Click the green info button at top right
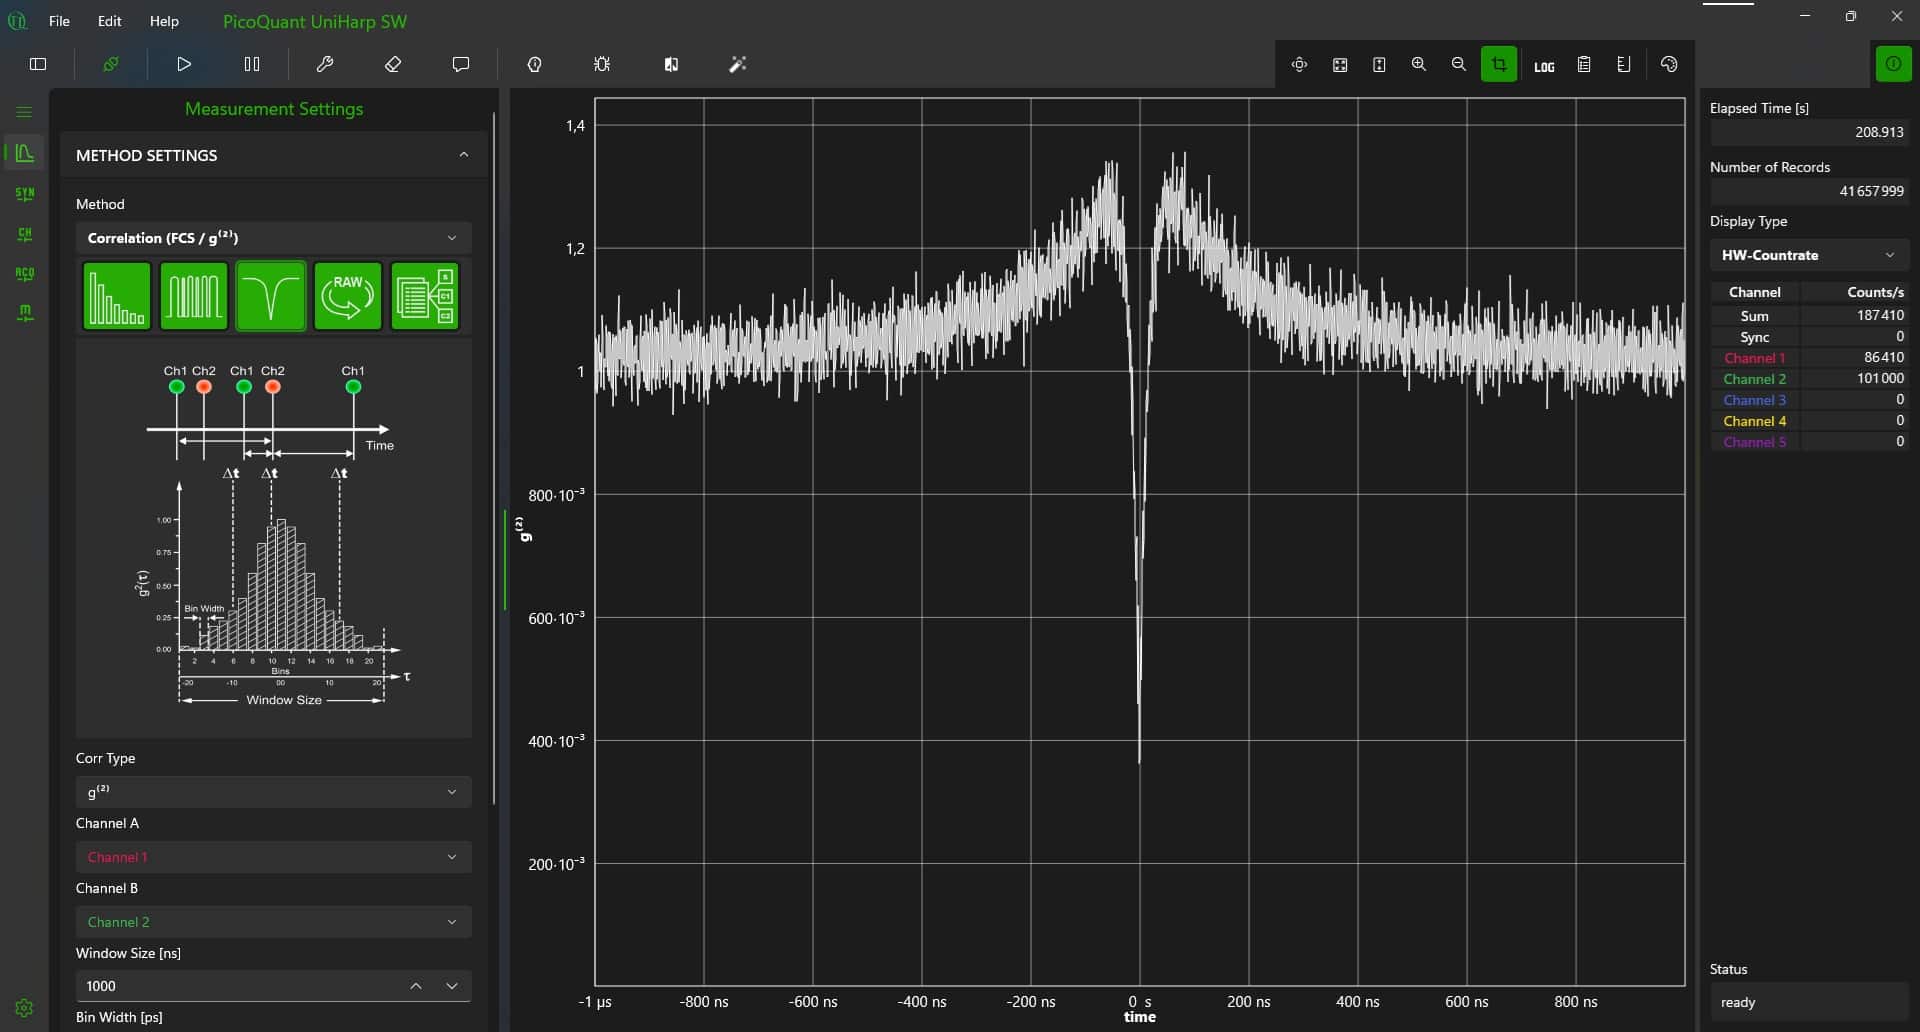This screenshot has height=1032, width=1920. tap(1894, 63)
